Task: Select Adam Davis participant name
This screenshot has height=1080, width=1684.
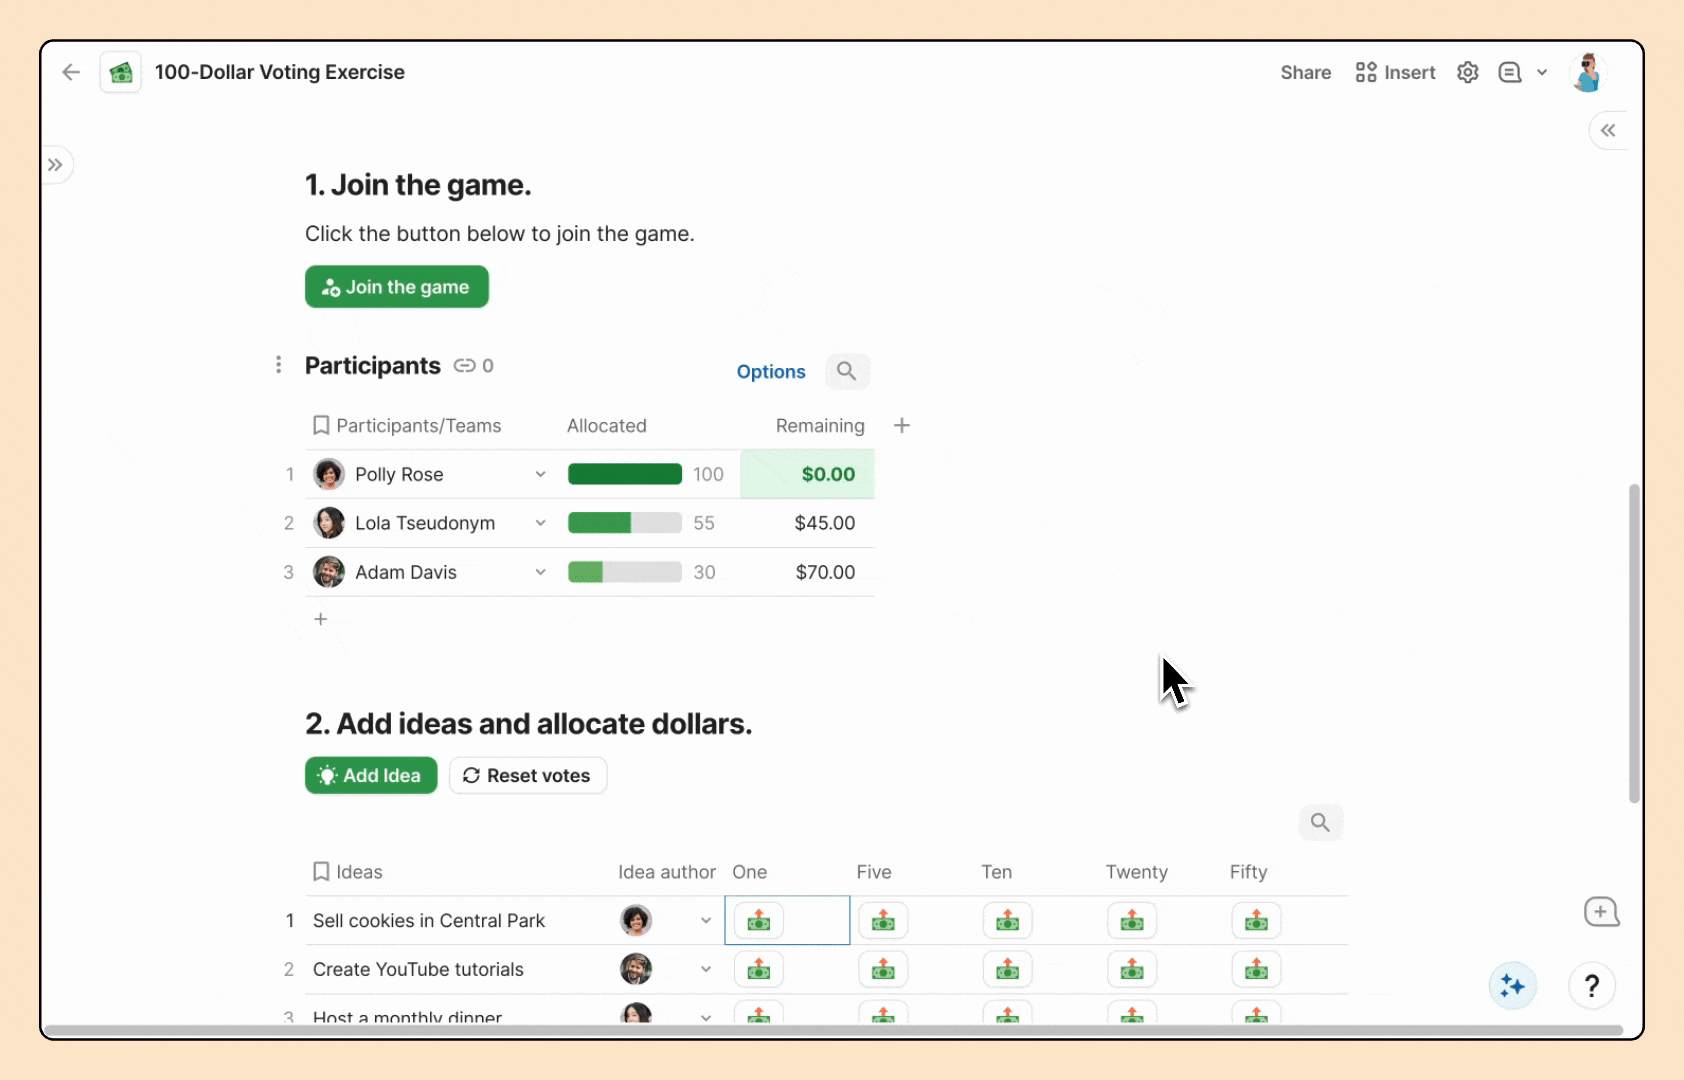Action: tap(406, 572)
